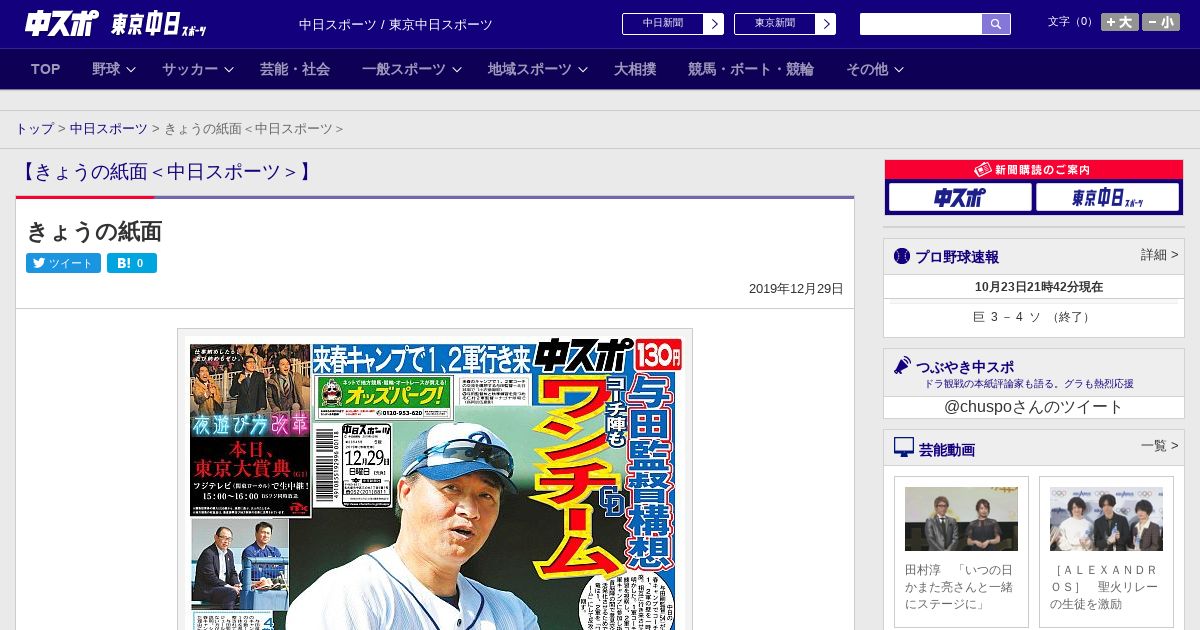Open ALEXANDROS video thumbnail
Viewport: 1200px width, 630px height.
tap(1106, 519)
